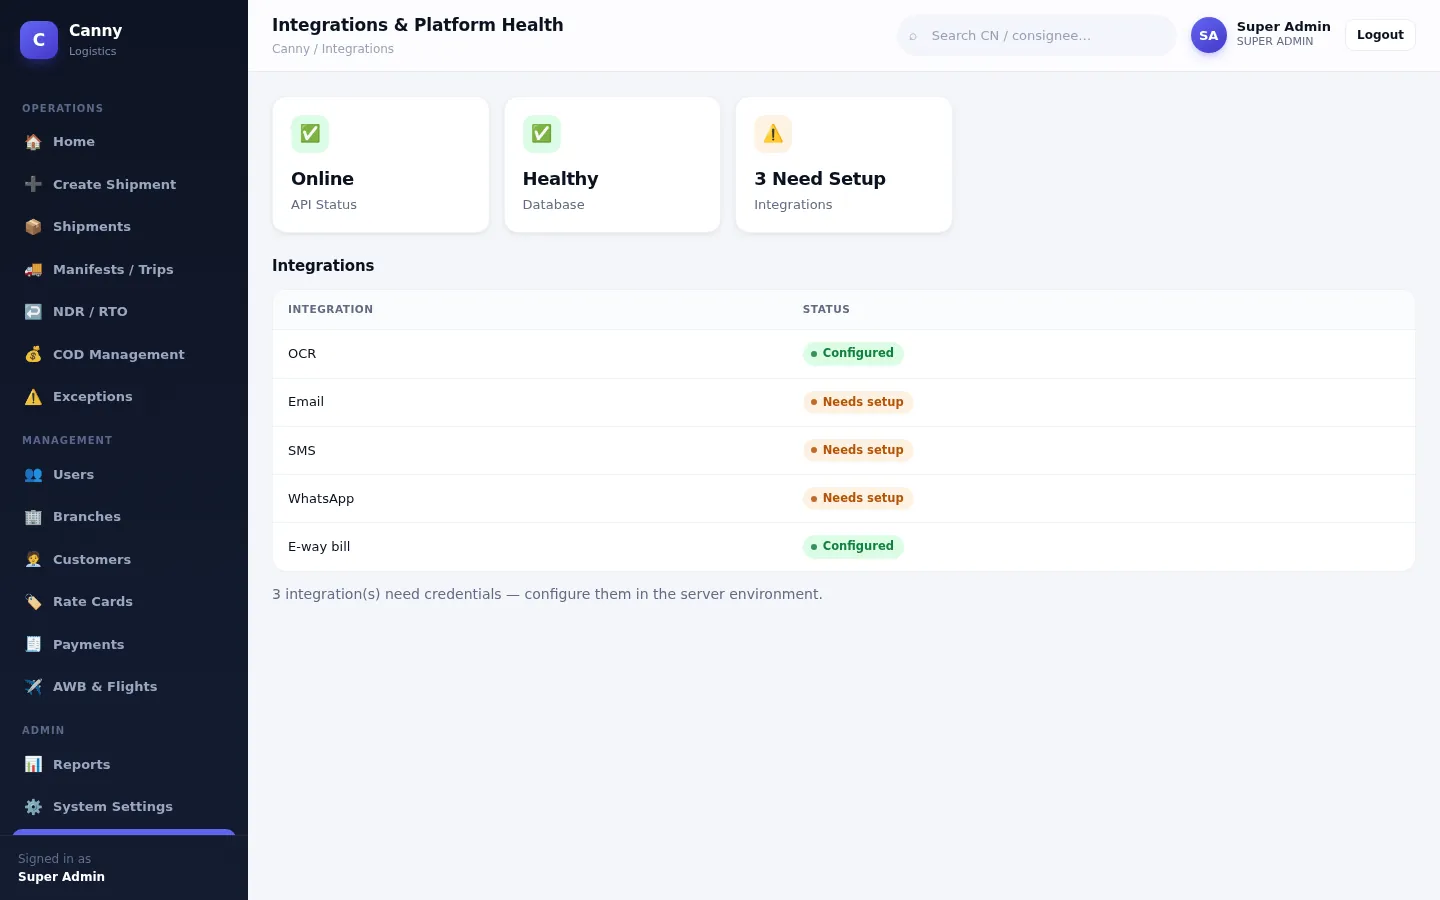
Task: Open the COD Management section
Action: (124, 354)
